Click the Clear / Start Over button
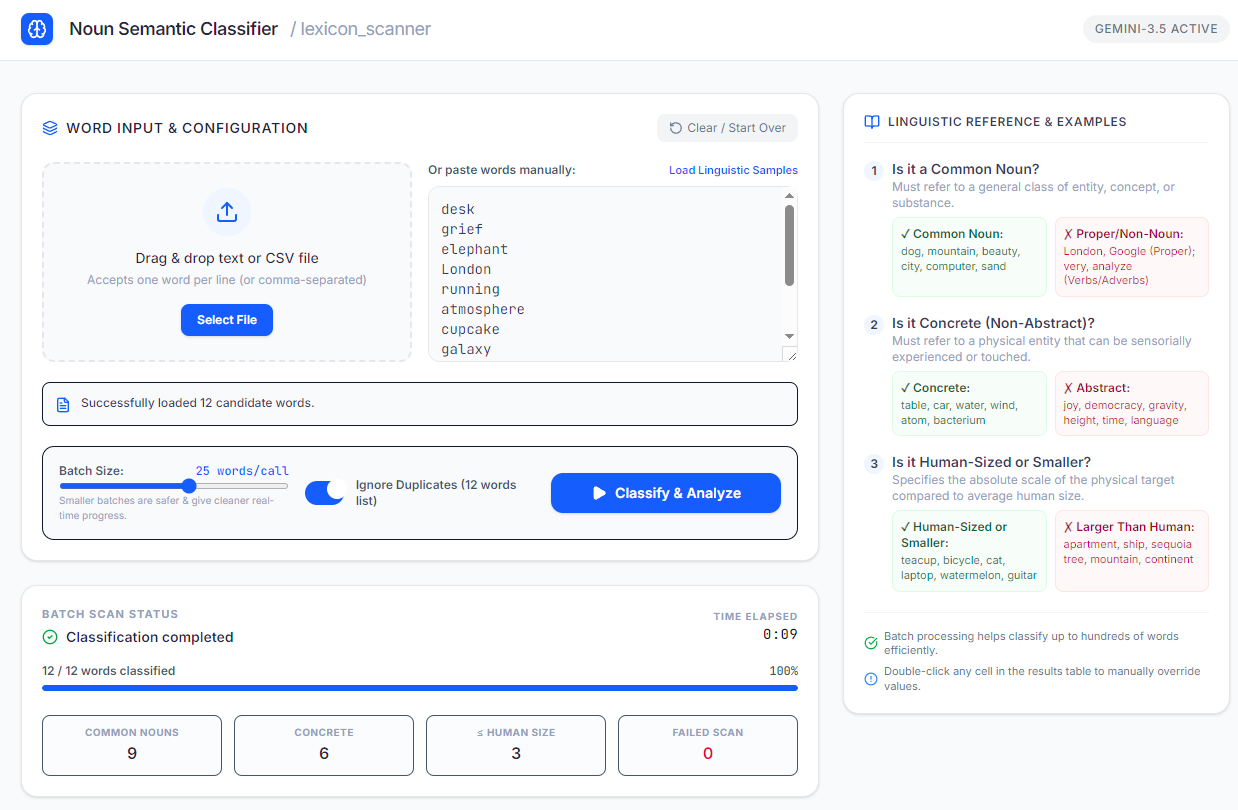This screenshot has height=810, width=1238. (728, 128)
